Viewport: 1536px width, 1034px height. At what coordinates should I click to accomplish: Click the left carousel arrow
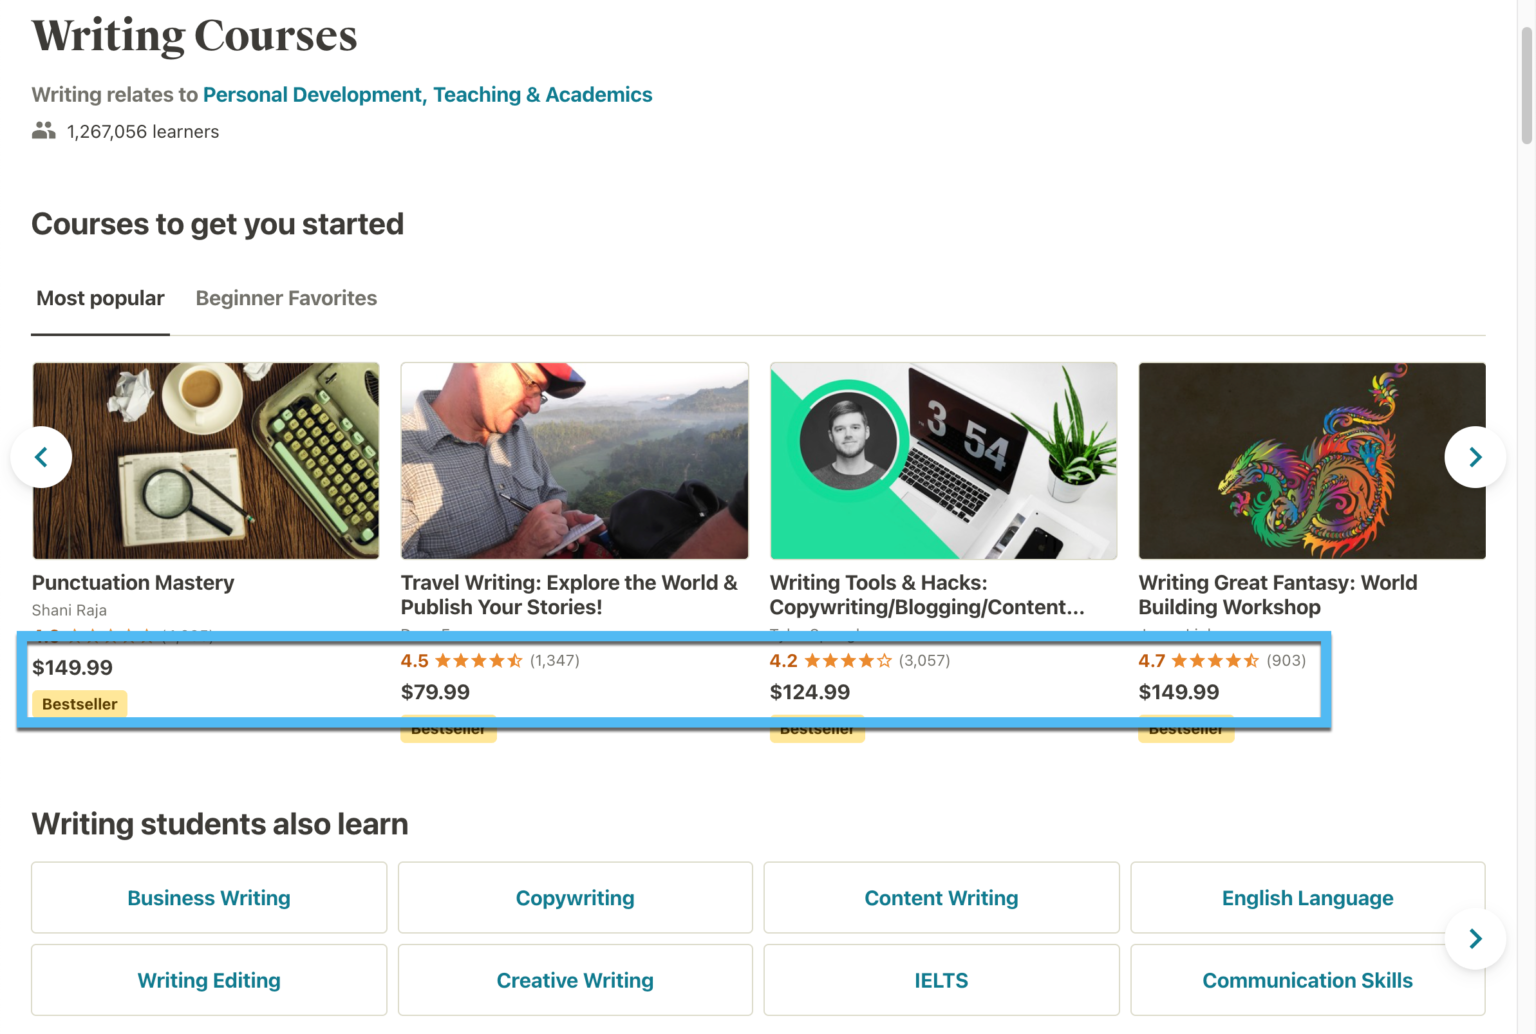point(42,456)
